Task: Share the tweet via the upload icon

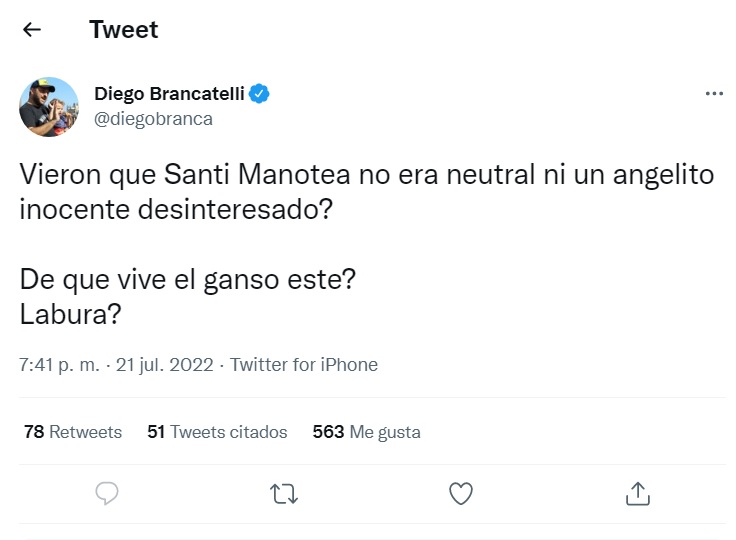Action: 637,493
